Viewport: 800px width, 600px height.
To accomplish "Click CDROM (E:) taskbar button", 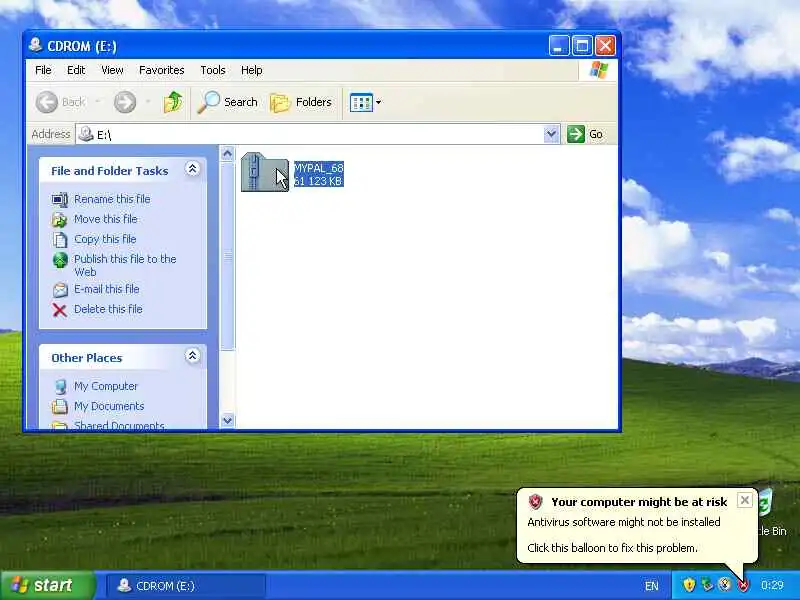I will pyautogui.click(x=186, y=586).
